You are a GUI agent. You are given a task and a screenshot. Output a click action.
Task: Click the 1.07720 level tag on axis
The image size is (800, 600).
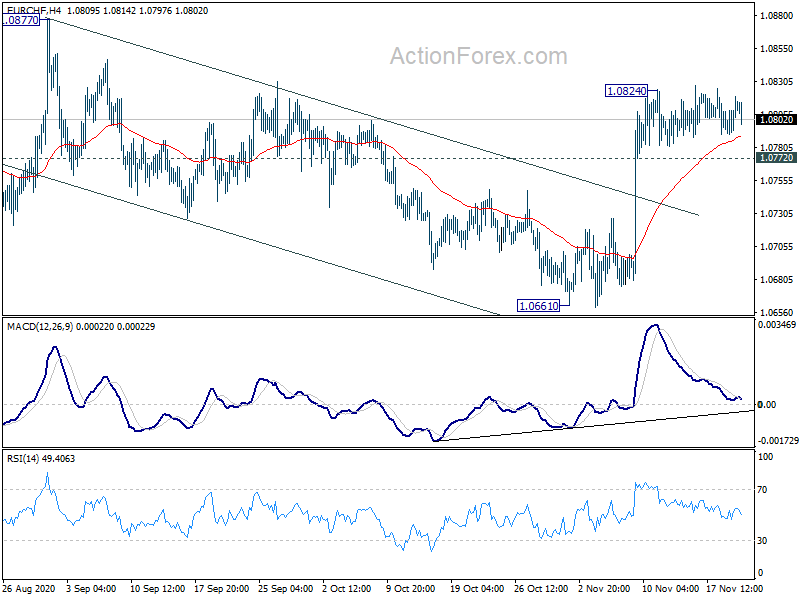pos(777,158)
